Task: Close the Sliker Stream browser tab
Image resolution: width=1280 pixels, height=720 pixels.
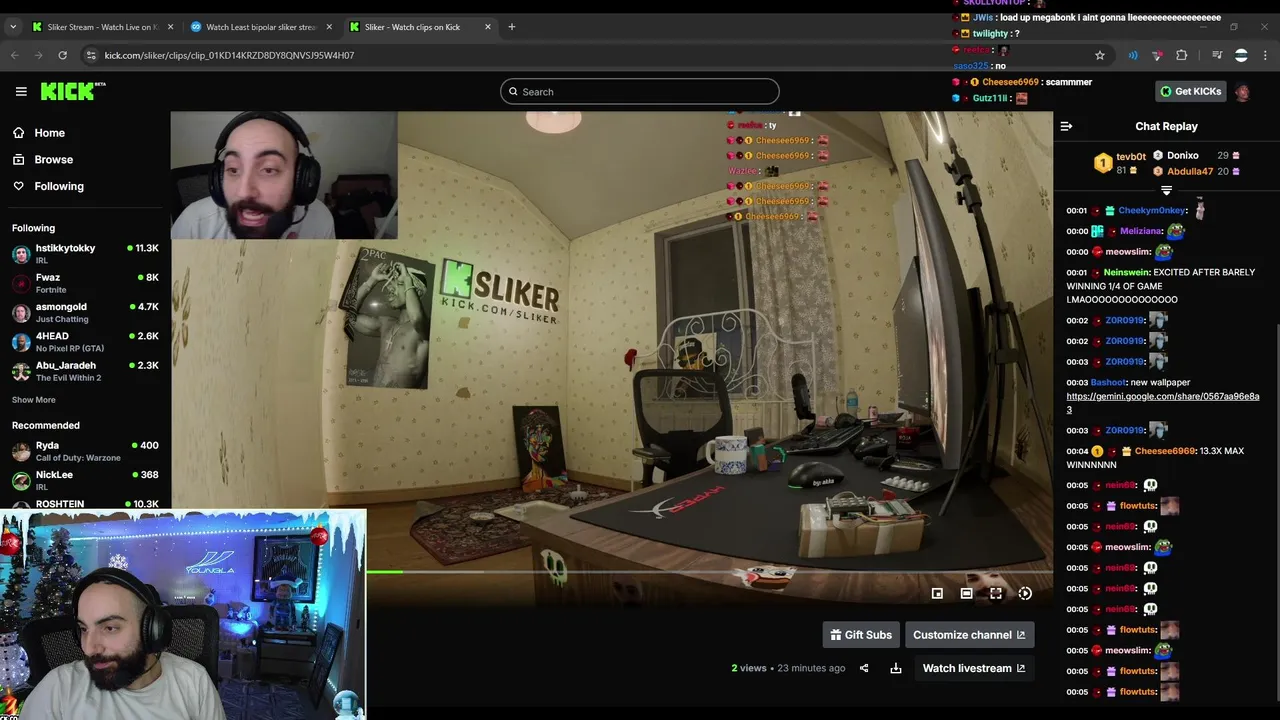Action: [x=170, y=27]
